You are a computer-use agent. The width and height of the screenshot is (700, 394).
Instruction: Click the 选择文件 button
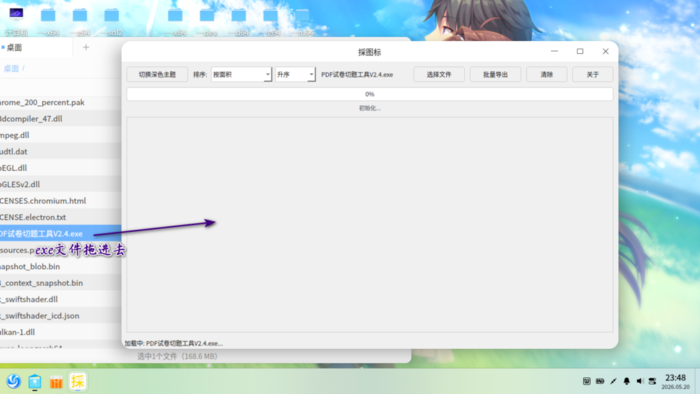tap(439, 75)
